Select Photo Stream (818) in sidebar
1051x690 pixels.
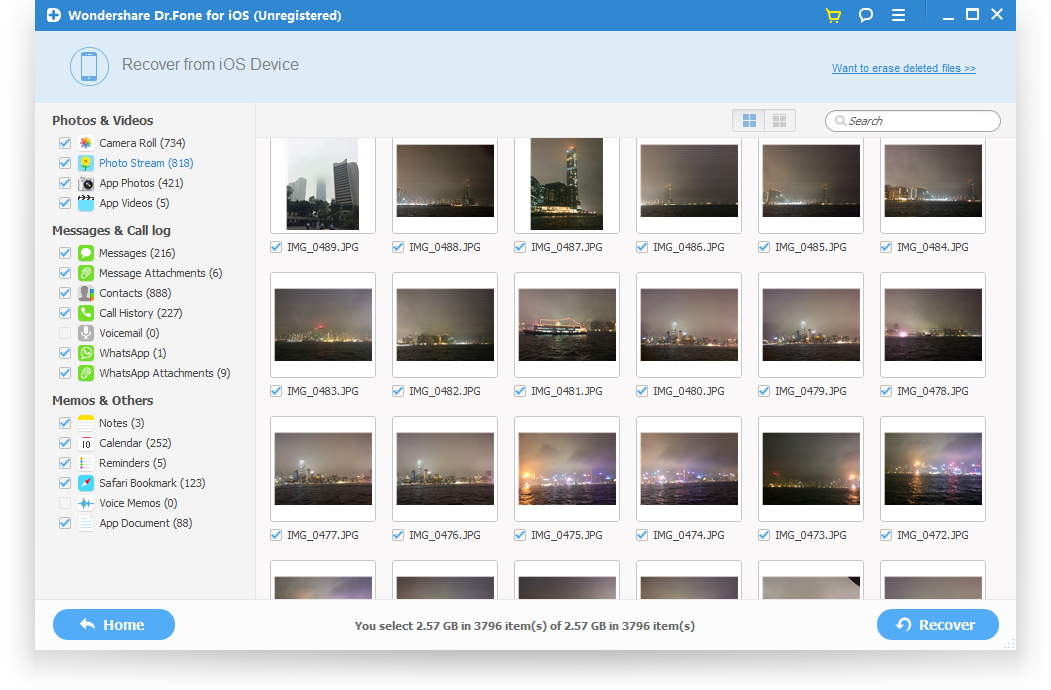(146, 163)
